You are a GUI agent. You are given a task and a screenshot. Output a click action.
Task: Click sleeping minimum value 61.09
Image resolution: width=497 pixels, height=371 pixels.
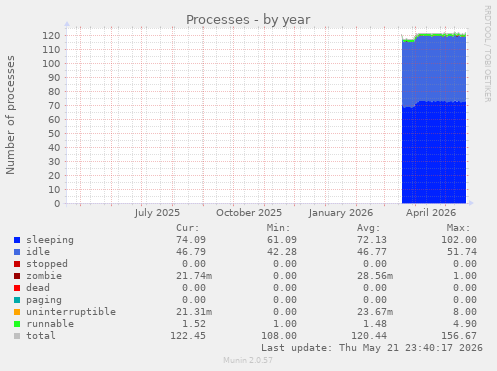282,240
